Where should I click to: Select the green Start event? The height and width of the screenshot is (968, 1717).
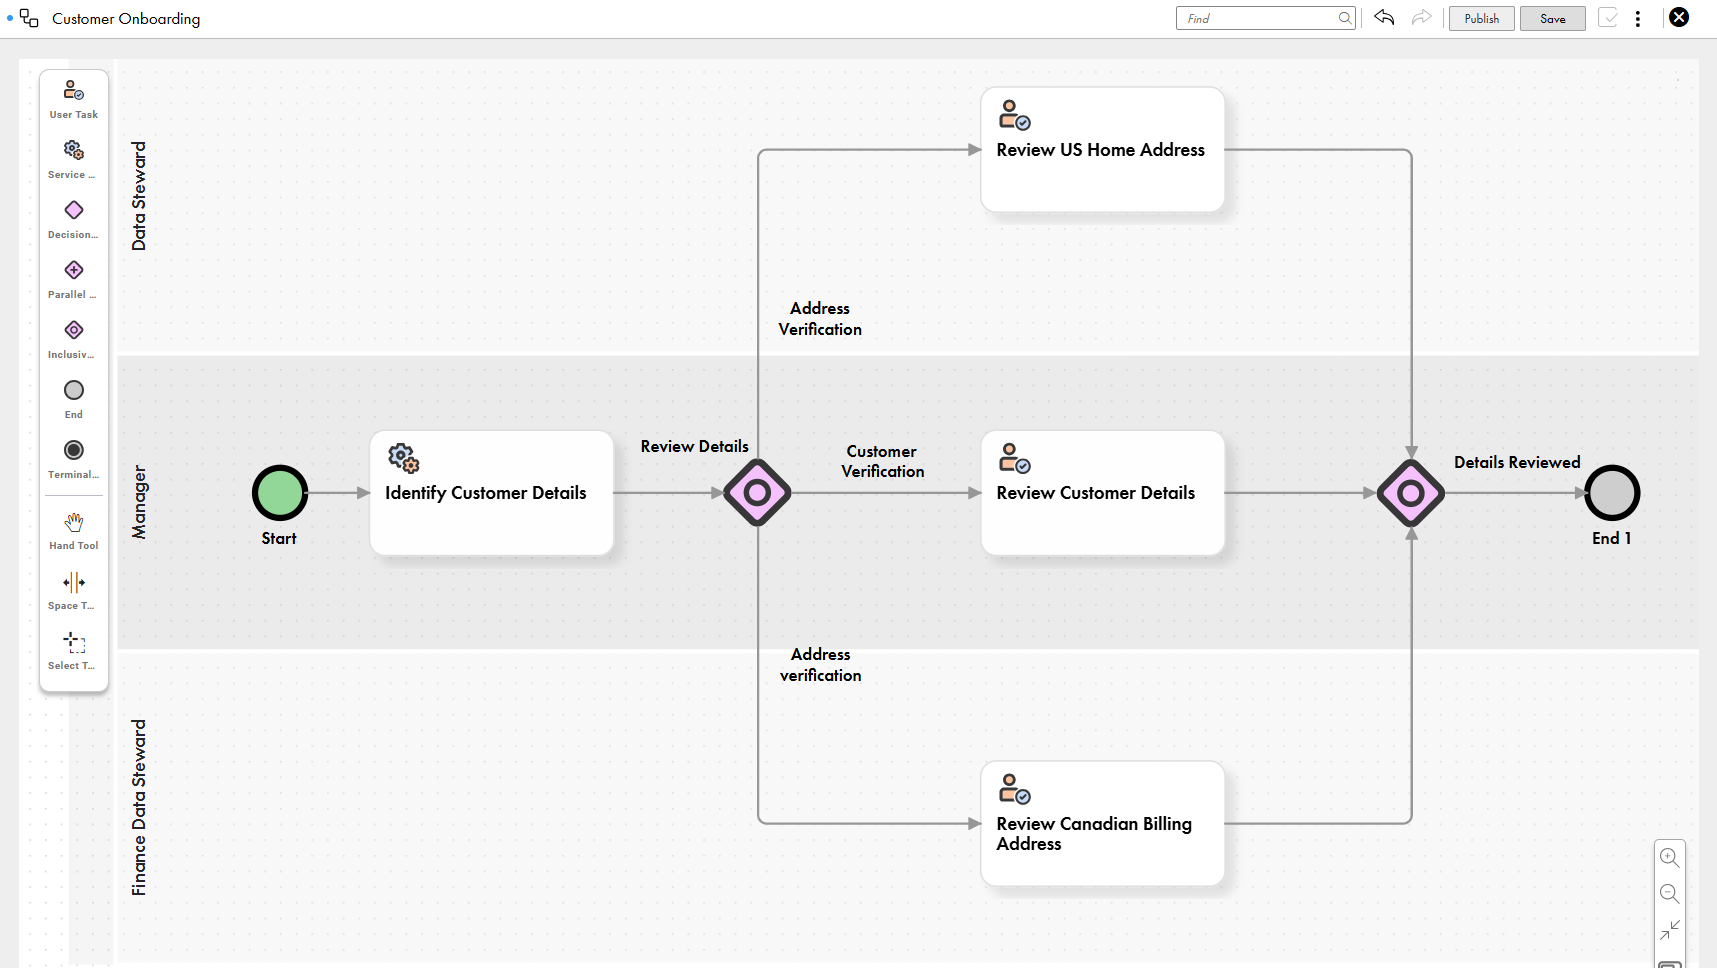coord(280,493)
